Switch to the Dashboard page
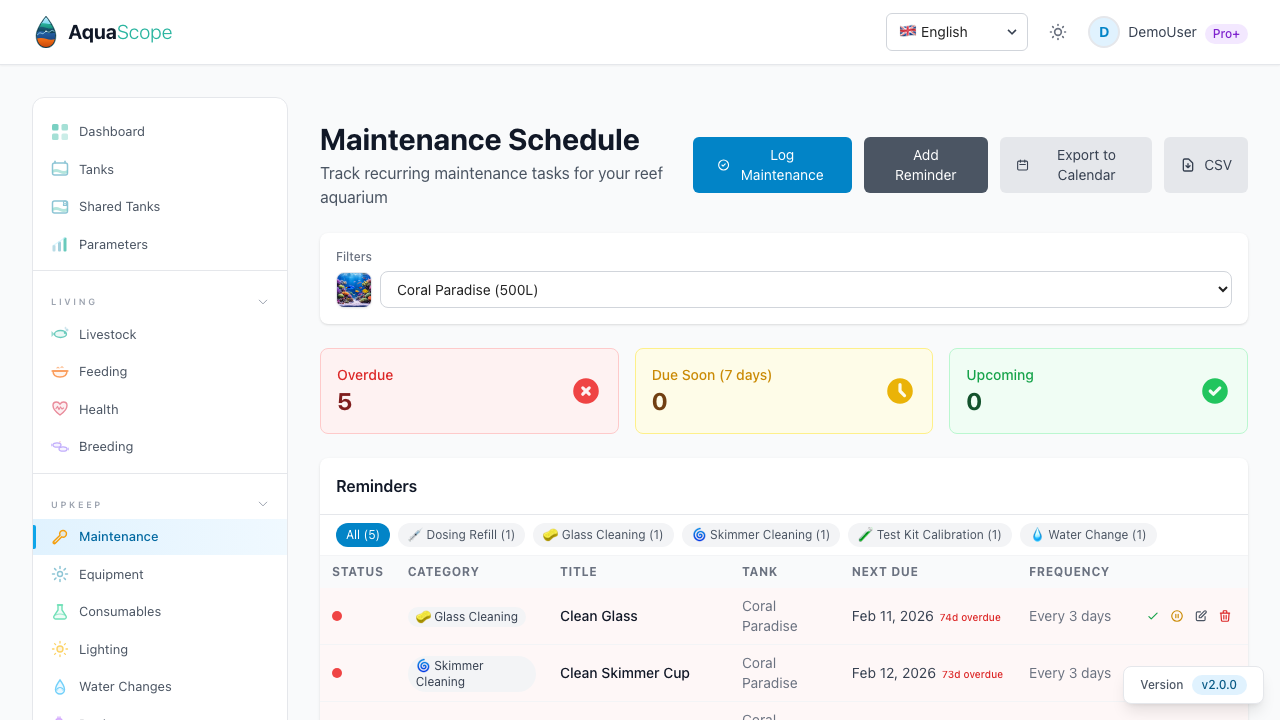This screenshot has width=1280, height=720. (x=111, y=131)
